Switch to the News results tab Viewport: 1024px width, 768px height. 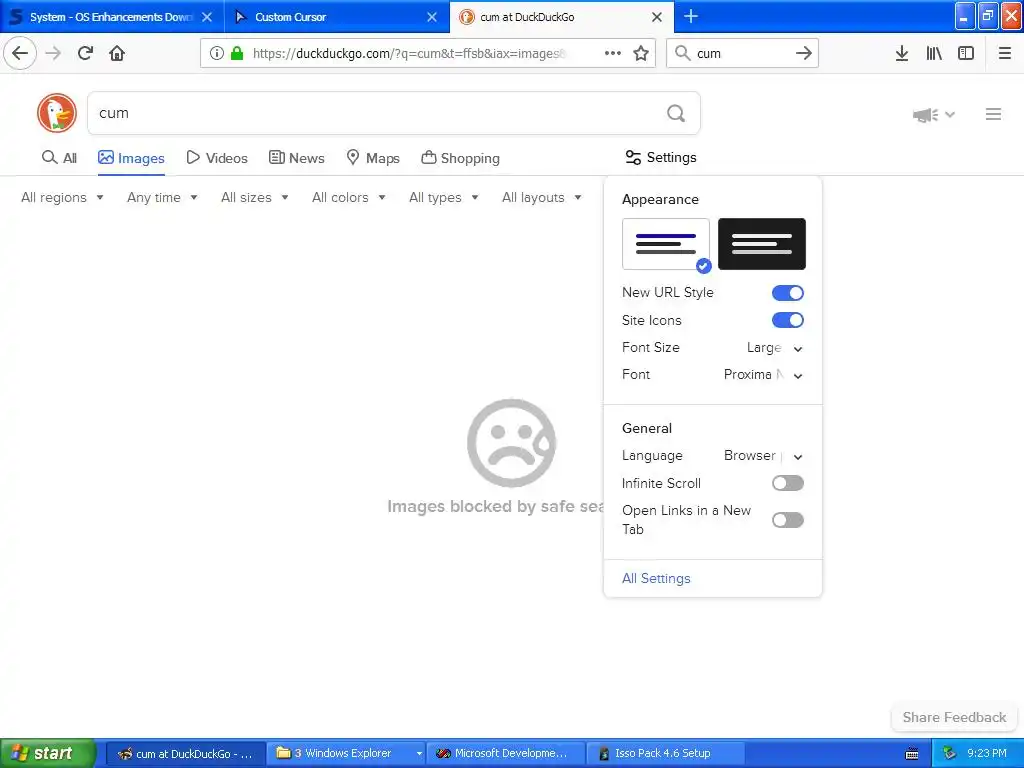[296, 158]
